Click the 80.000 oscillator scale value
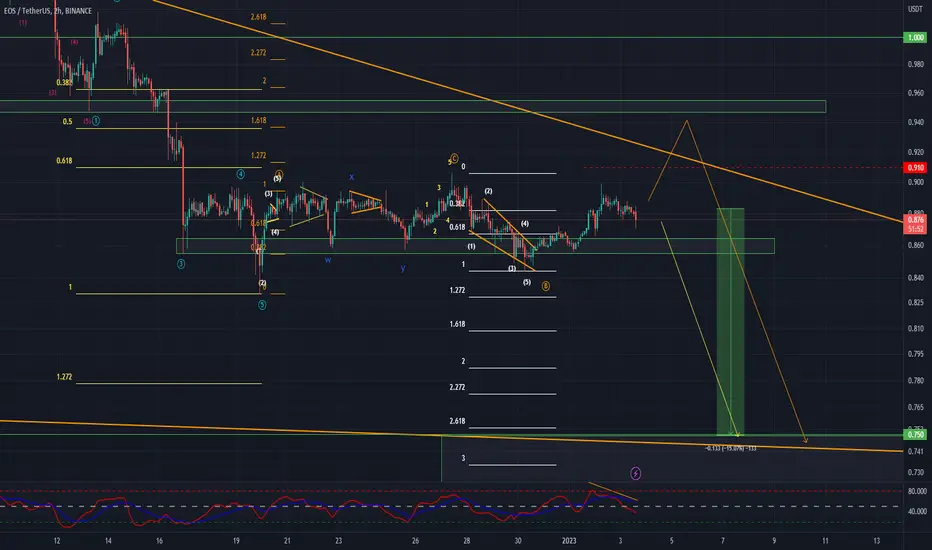 click(x=917, y=491)
